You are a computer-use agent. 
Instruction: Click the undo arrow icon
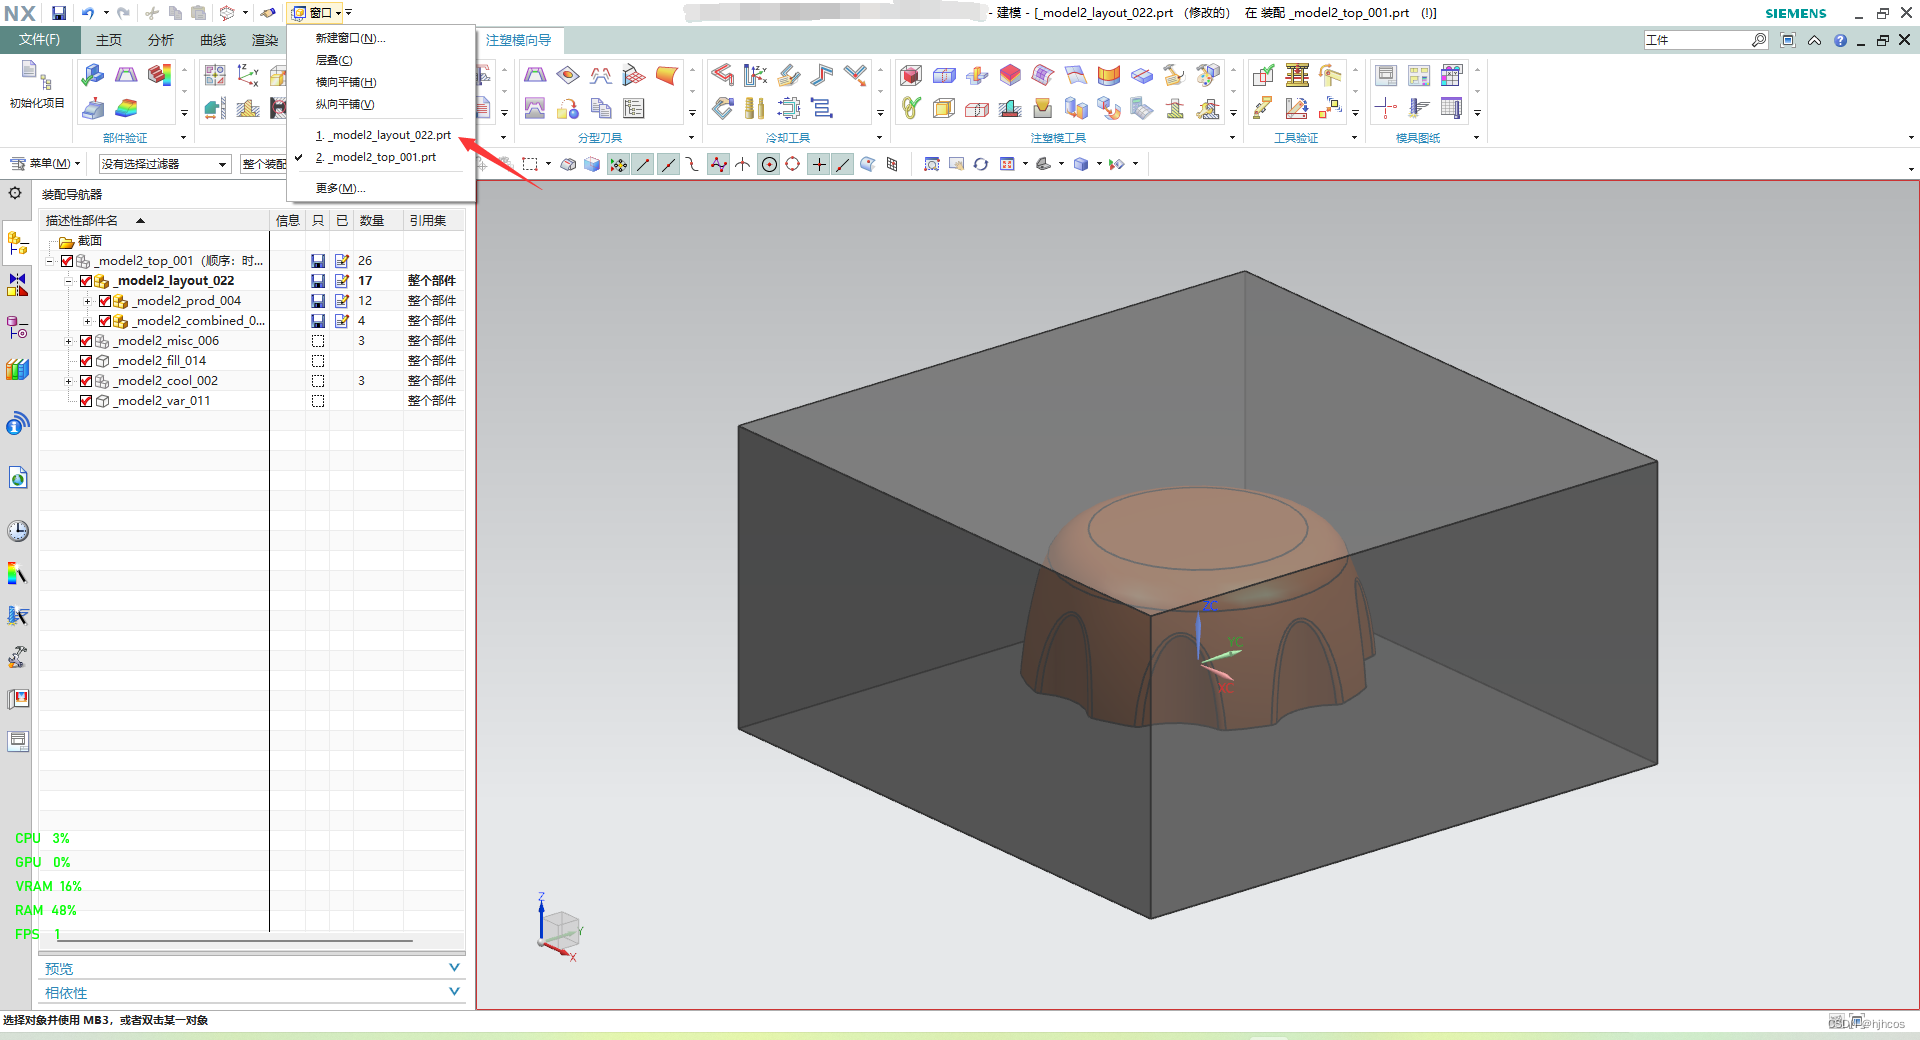tap(88, 13)
